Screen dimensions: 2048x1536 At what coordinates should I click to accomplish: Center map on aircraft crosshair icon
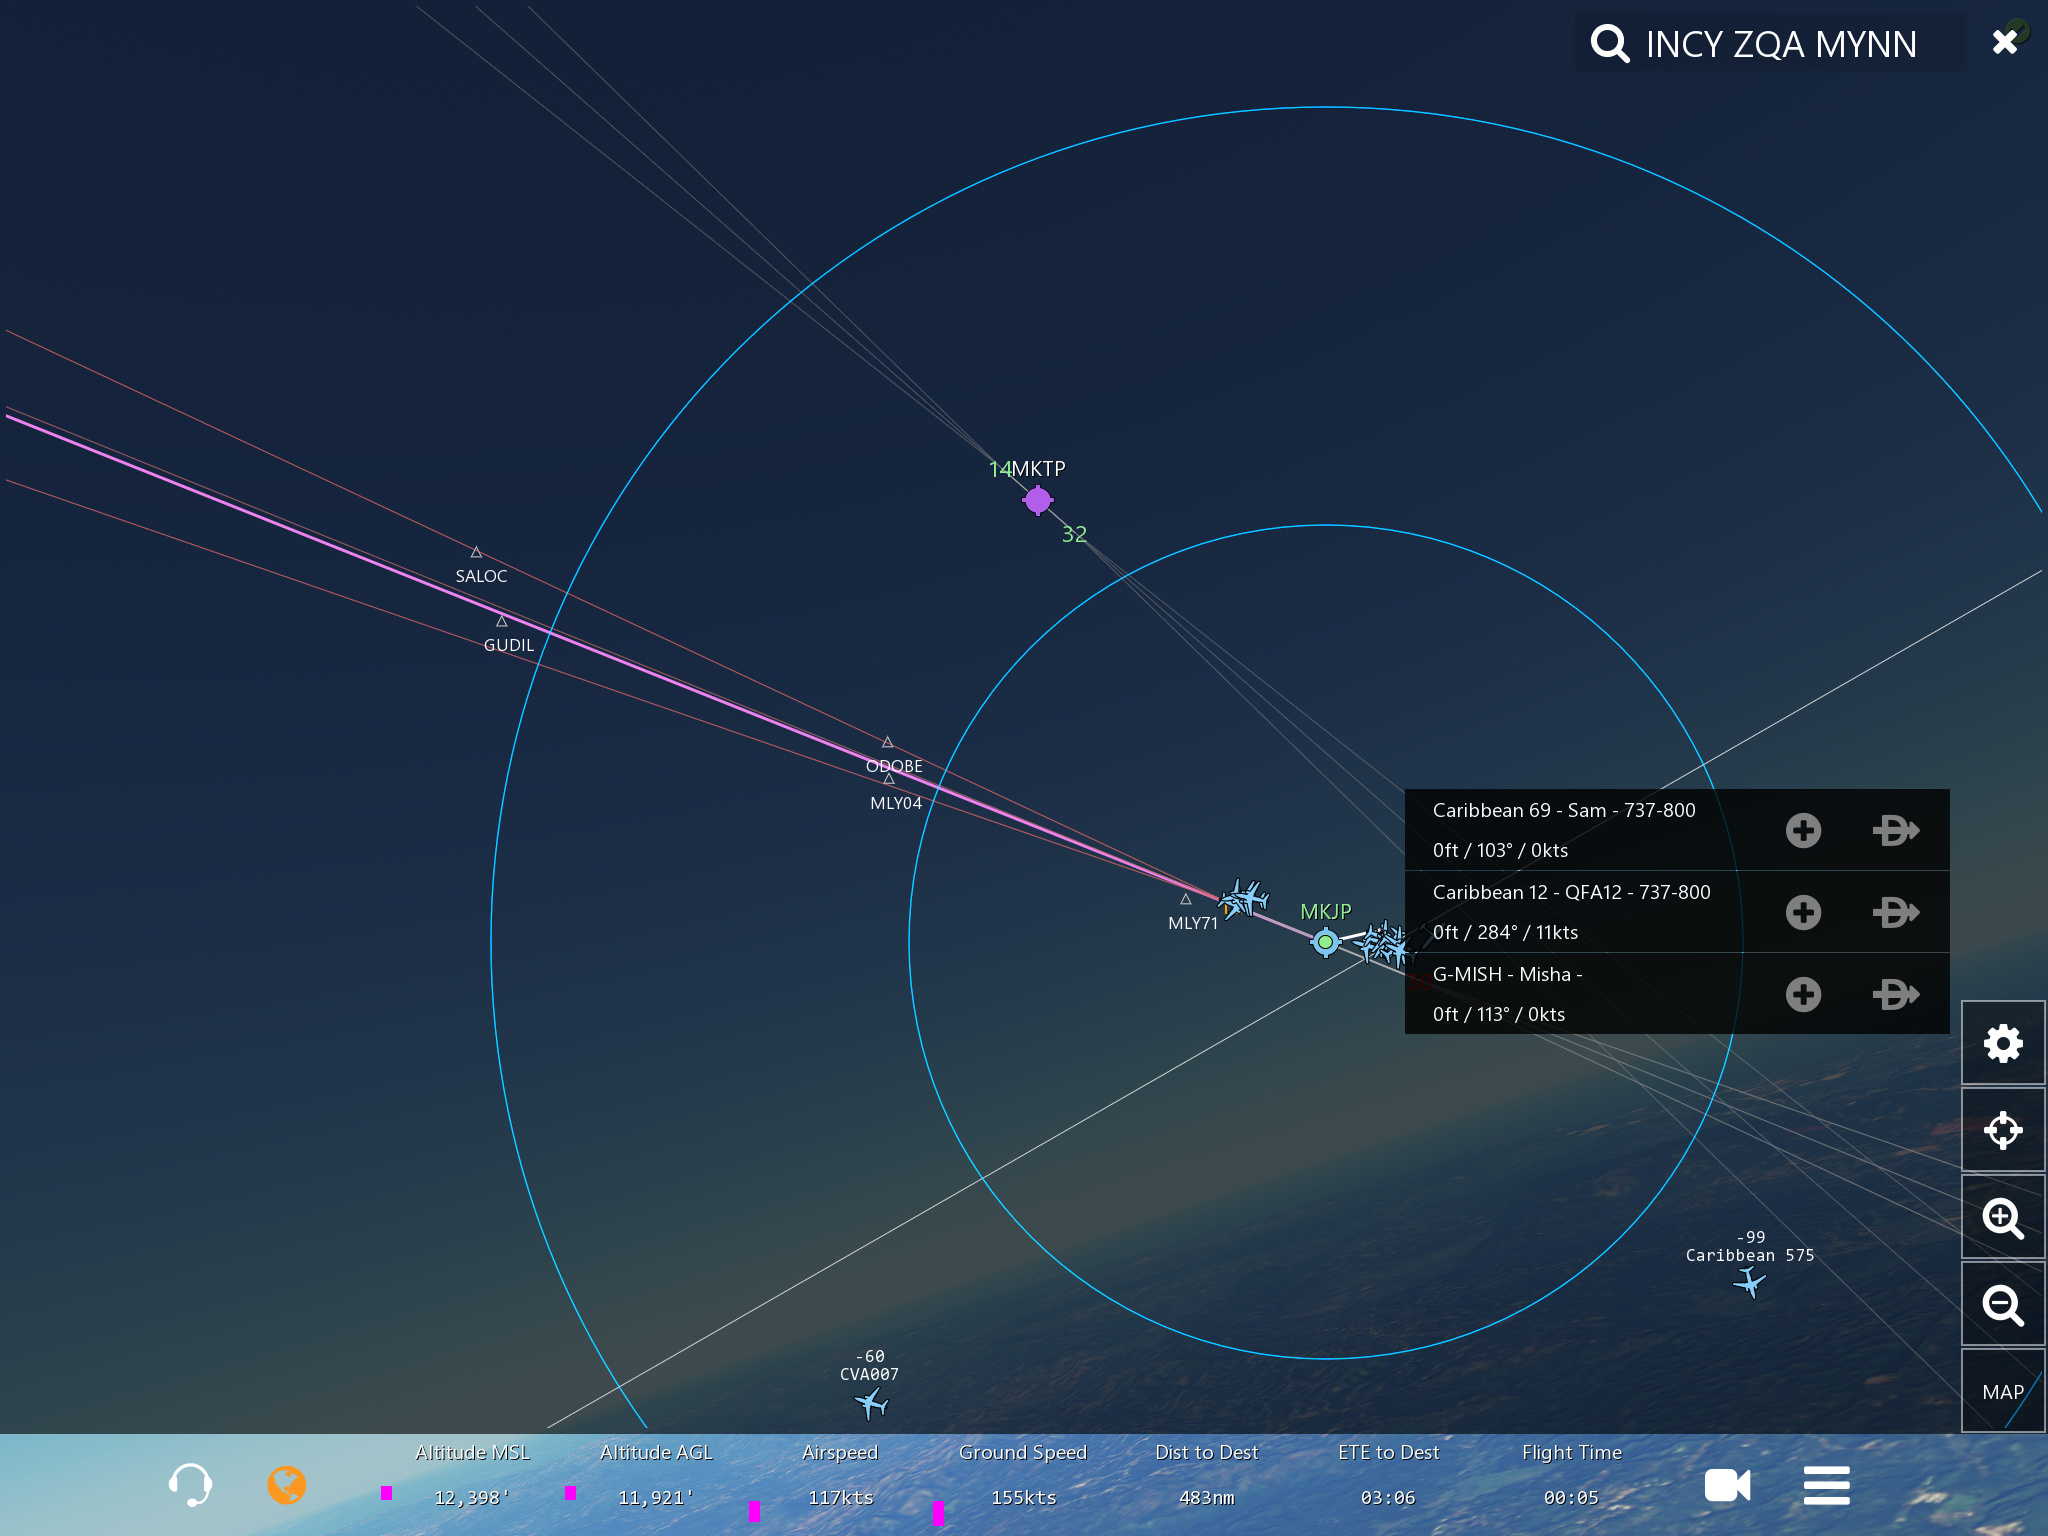click(2003, 1131)
